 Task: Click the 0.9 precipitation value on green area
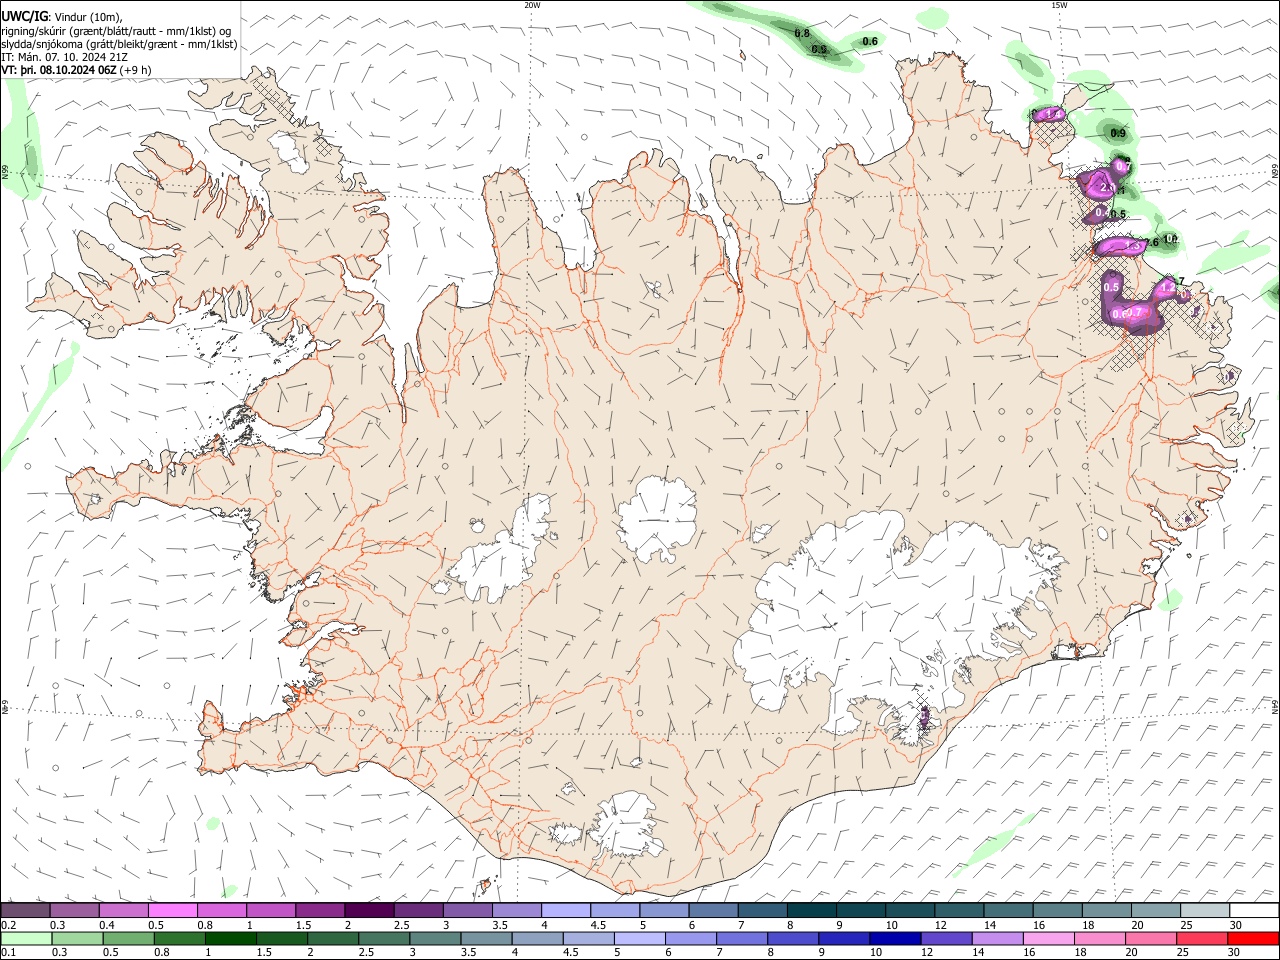[1118, 133]
